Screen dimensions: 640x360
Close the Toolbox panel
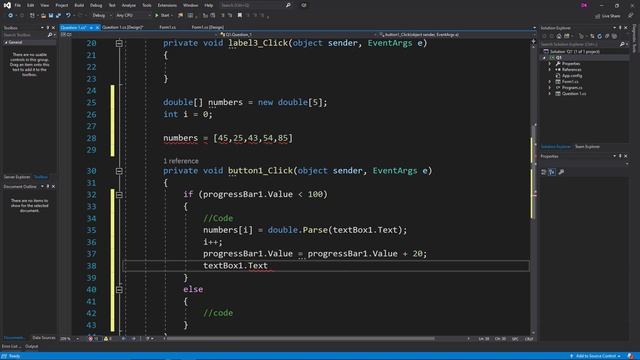53,28
